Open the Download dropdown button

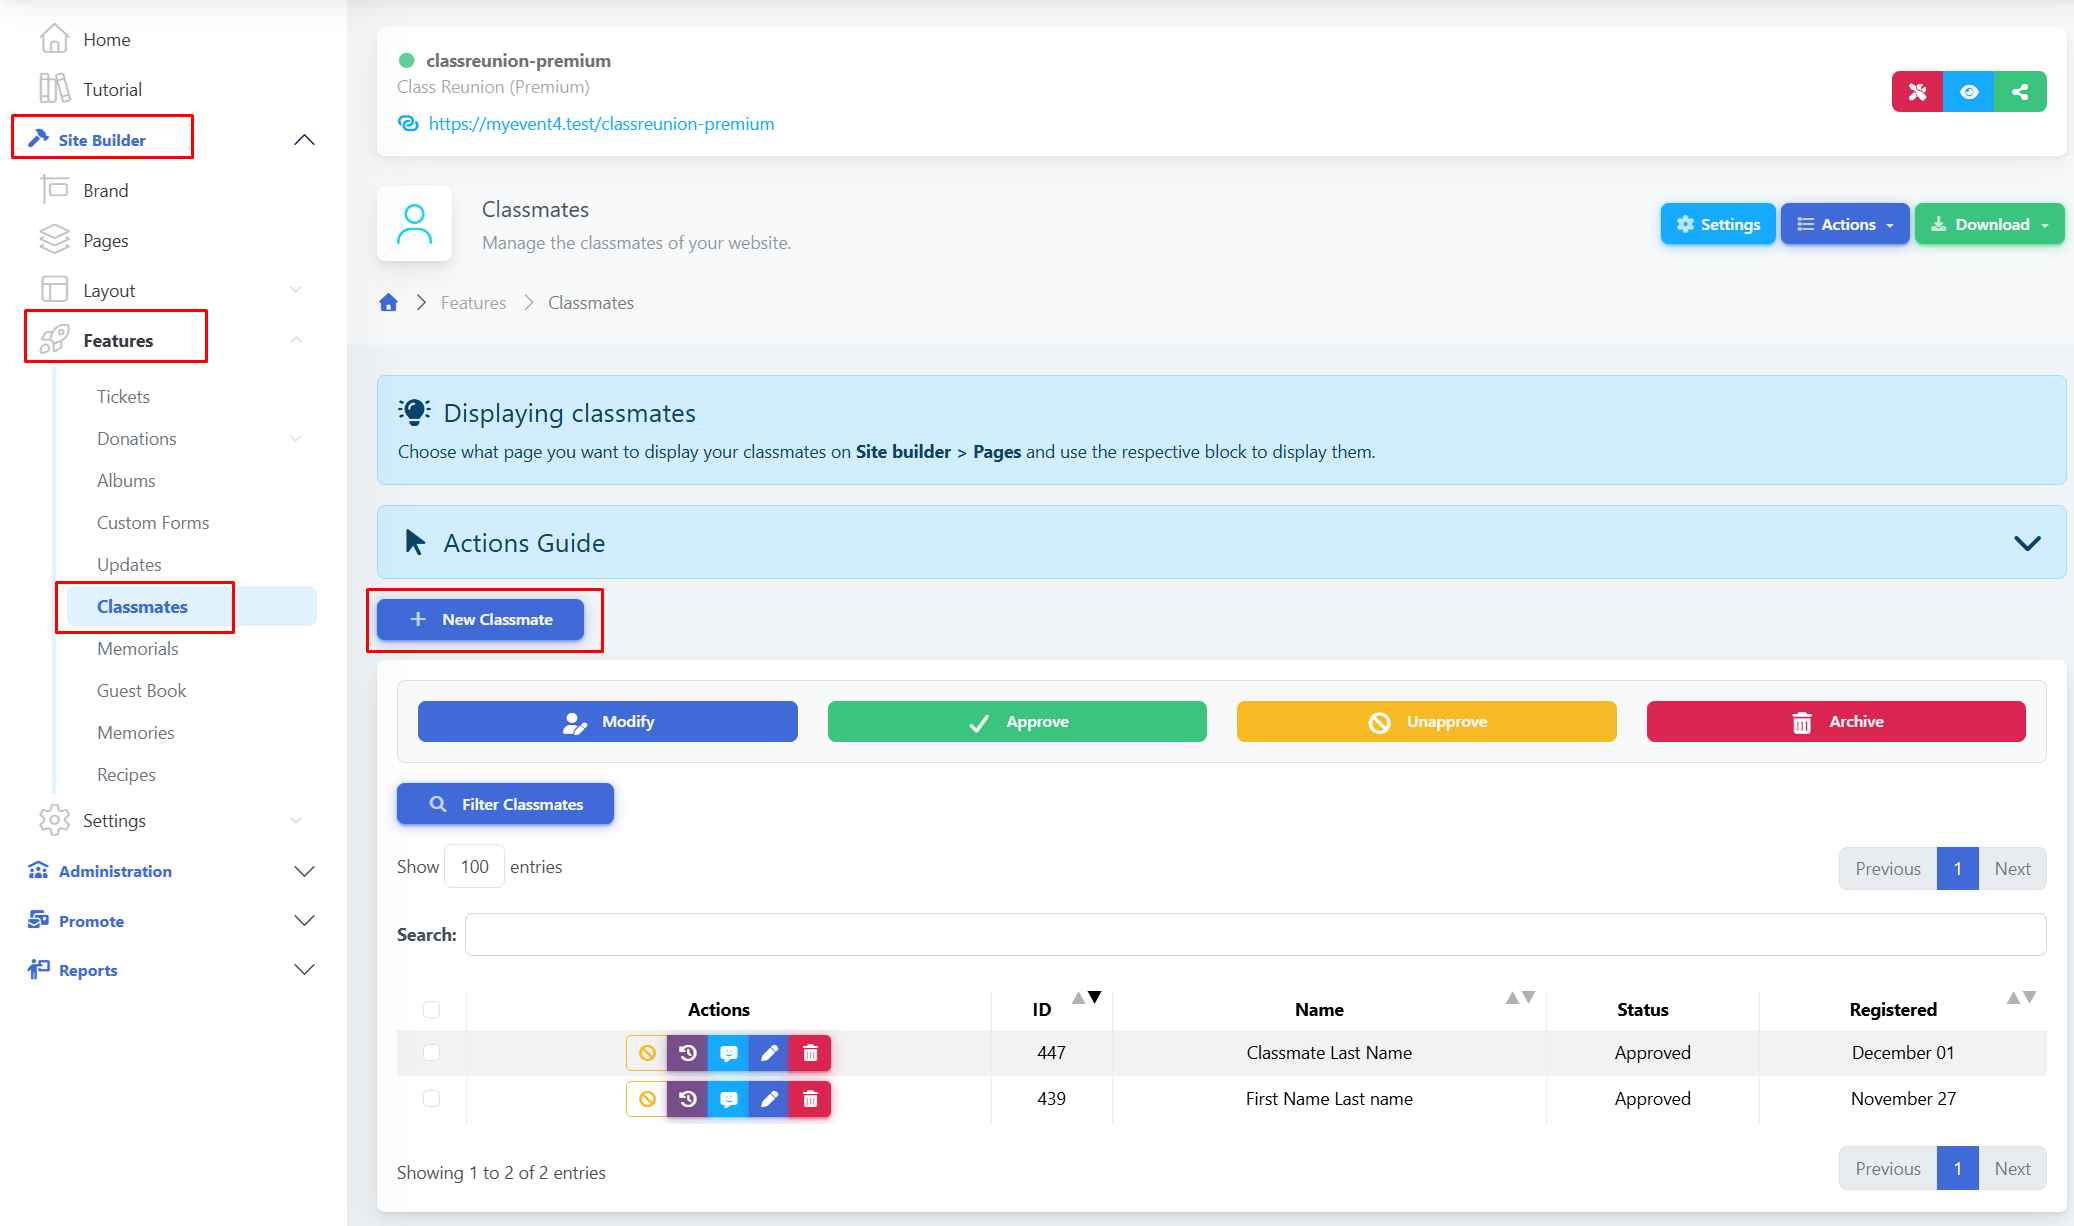click(1989, 224)
